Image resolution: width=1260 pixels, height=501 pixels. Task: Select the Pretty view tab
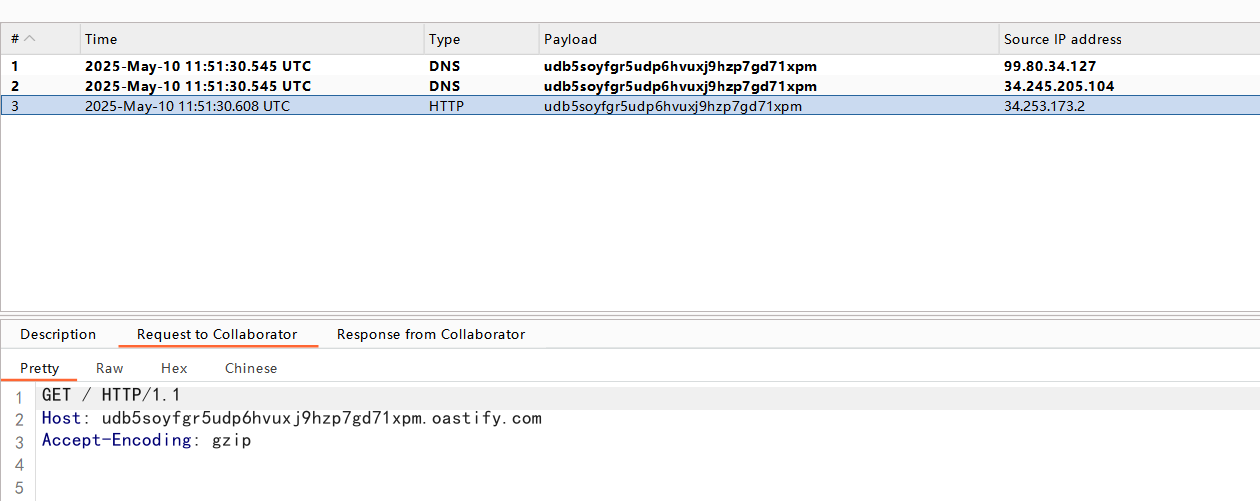[x=40, y=368]
